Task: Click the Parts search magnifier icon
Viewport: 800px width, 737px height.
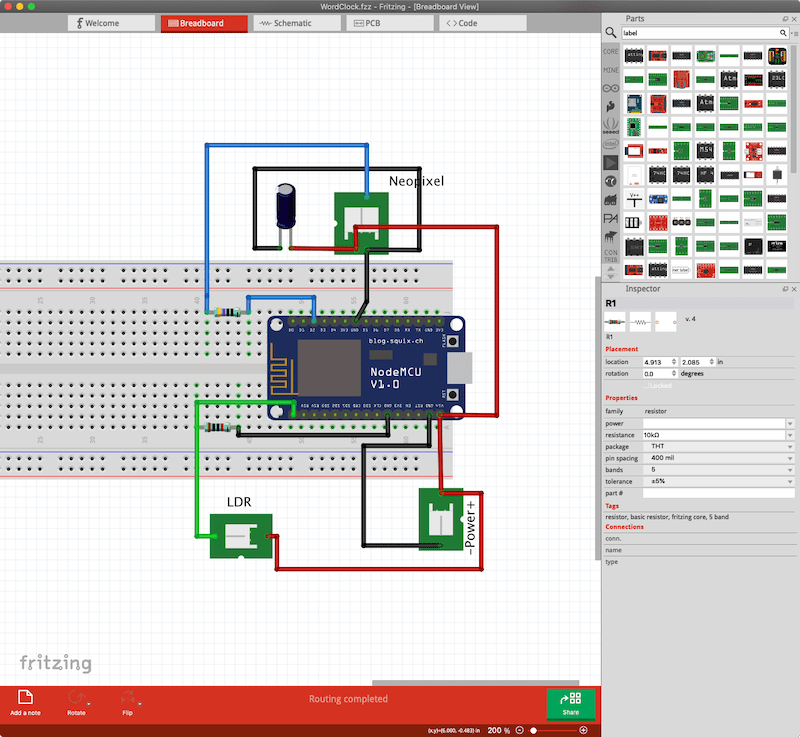Action: 611,33
